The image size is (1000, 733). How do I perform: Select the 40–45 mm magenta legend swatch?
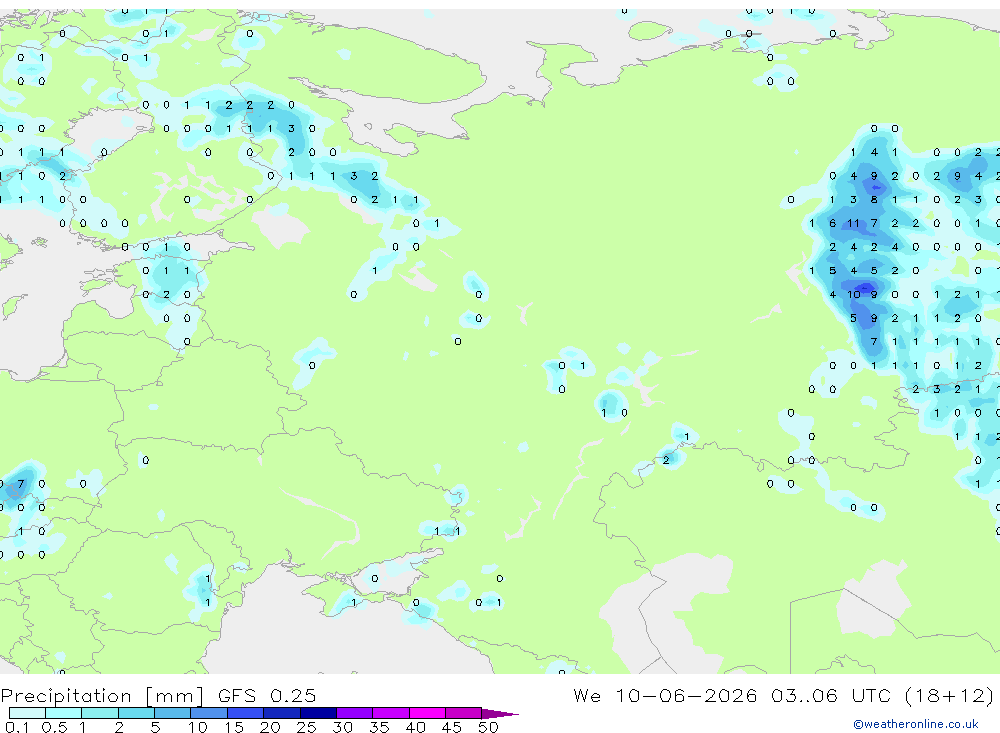coord(427,713)
